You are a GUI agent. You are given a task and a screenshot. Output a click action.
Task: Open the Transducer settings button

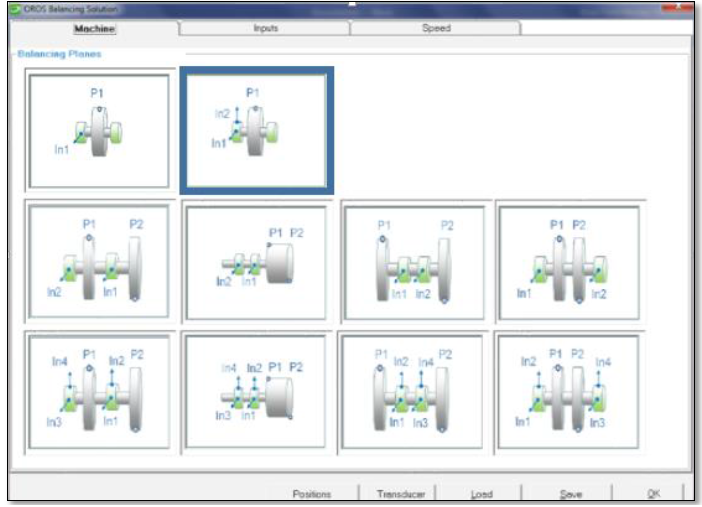401,494
